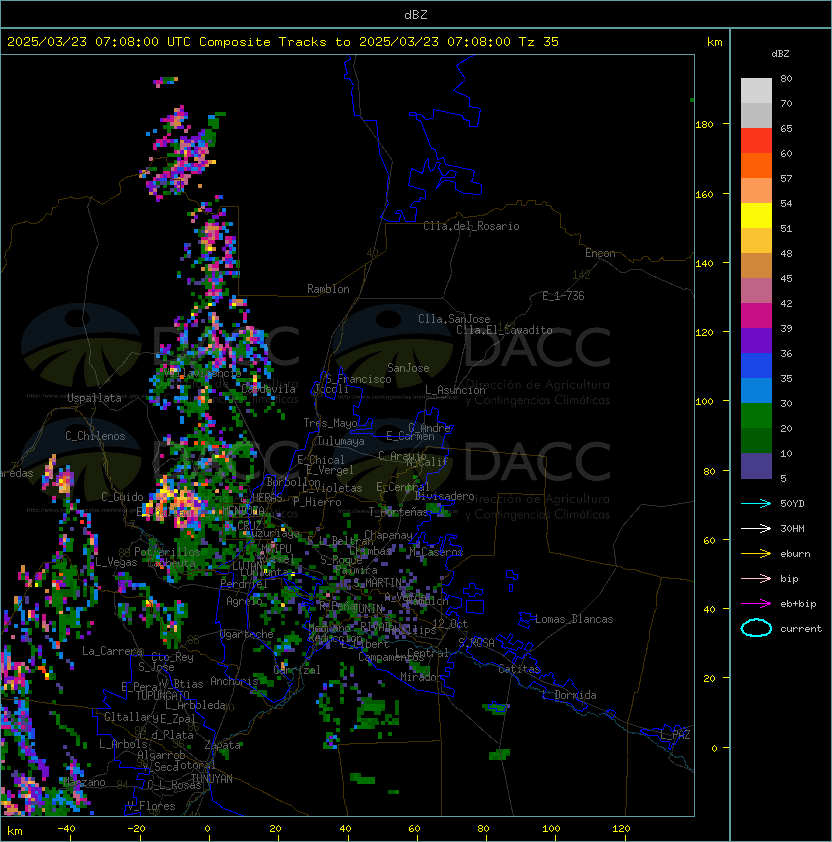Click the 'C_Guido' map label
This screenshot has width=832, height=842.
tap(122, 497)
